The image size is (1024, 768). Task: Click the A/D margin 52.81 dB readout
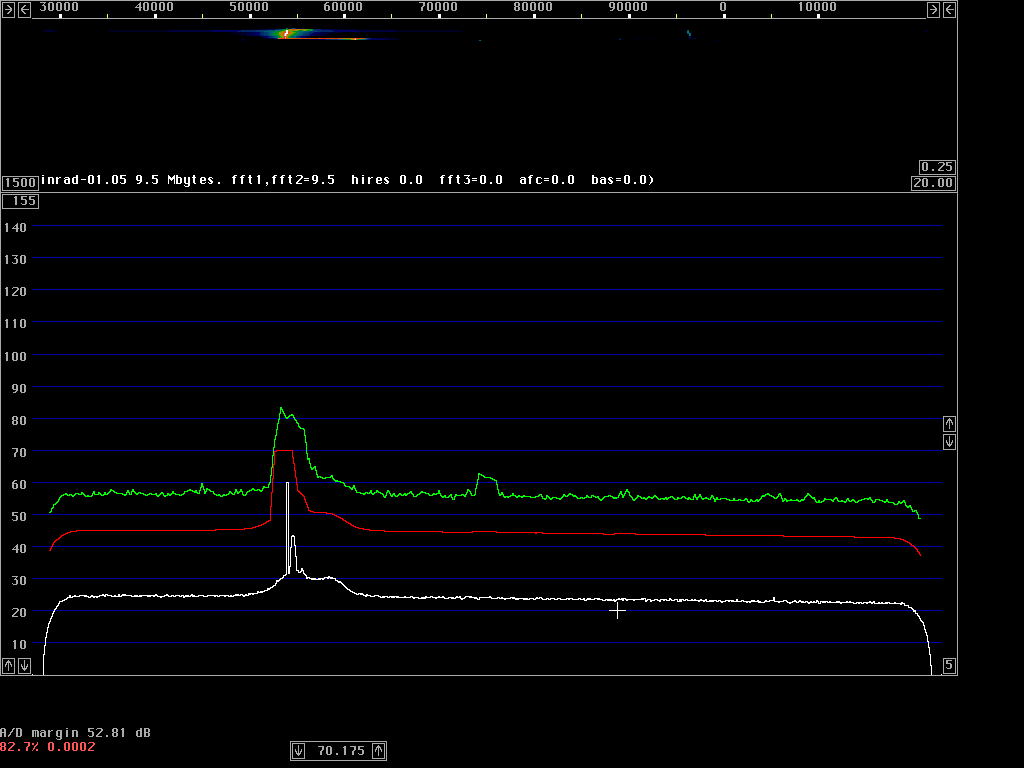tap(75, 733)
